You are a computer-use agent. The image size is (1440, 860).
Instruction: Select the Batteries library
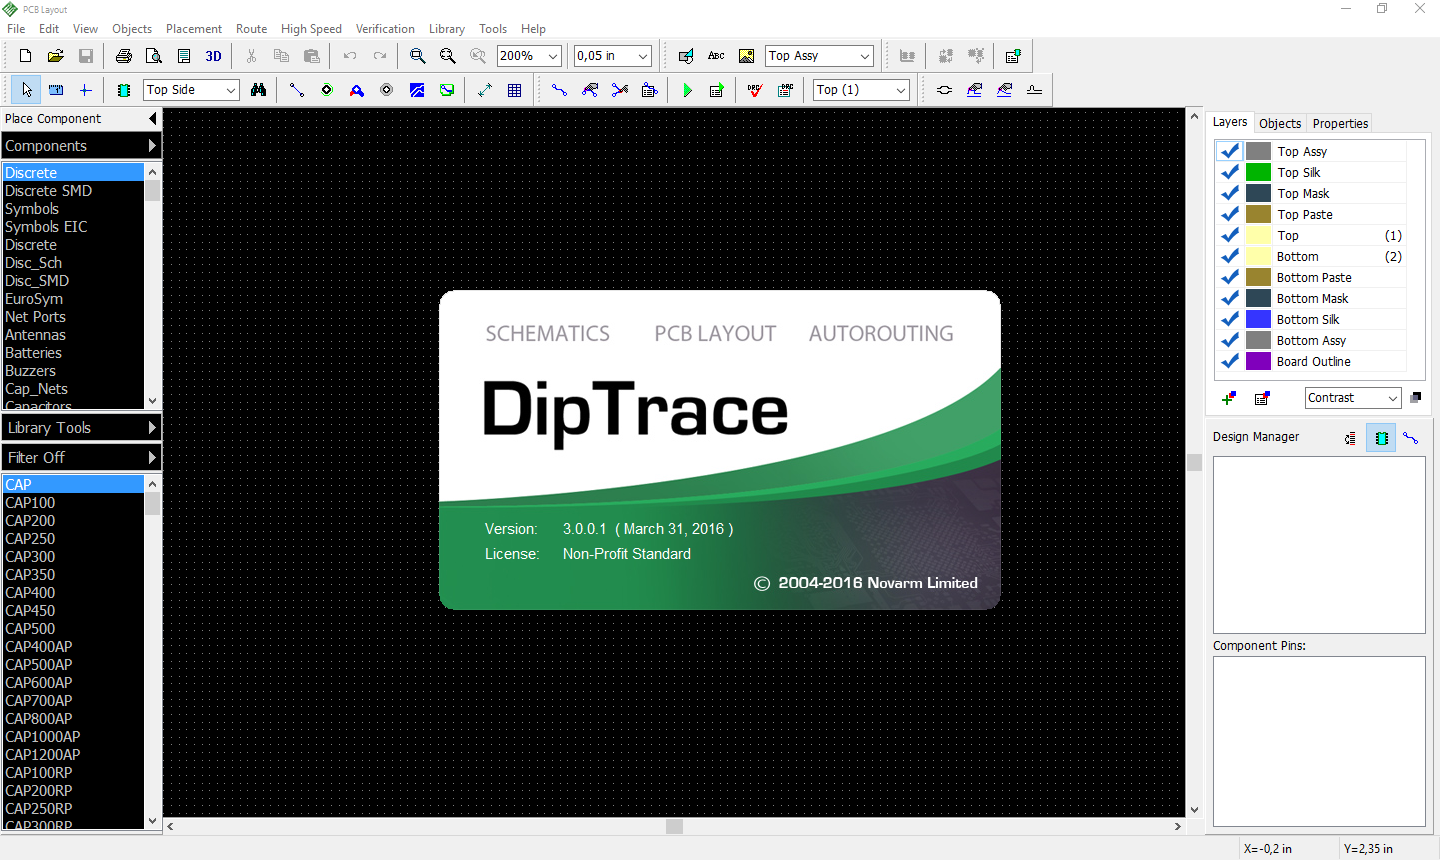coord(74,353)
